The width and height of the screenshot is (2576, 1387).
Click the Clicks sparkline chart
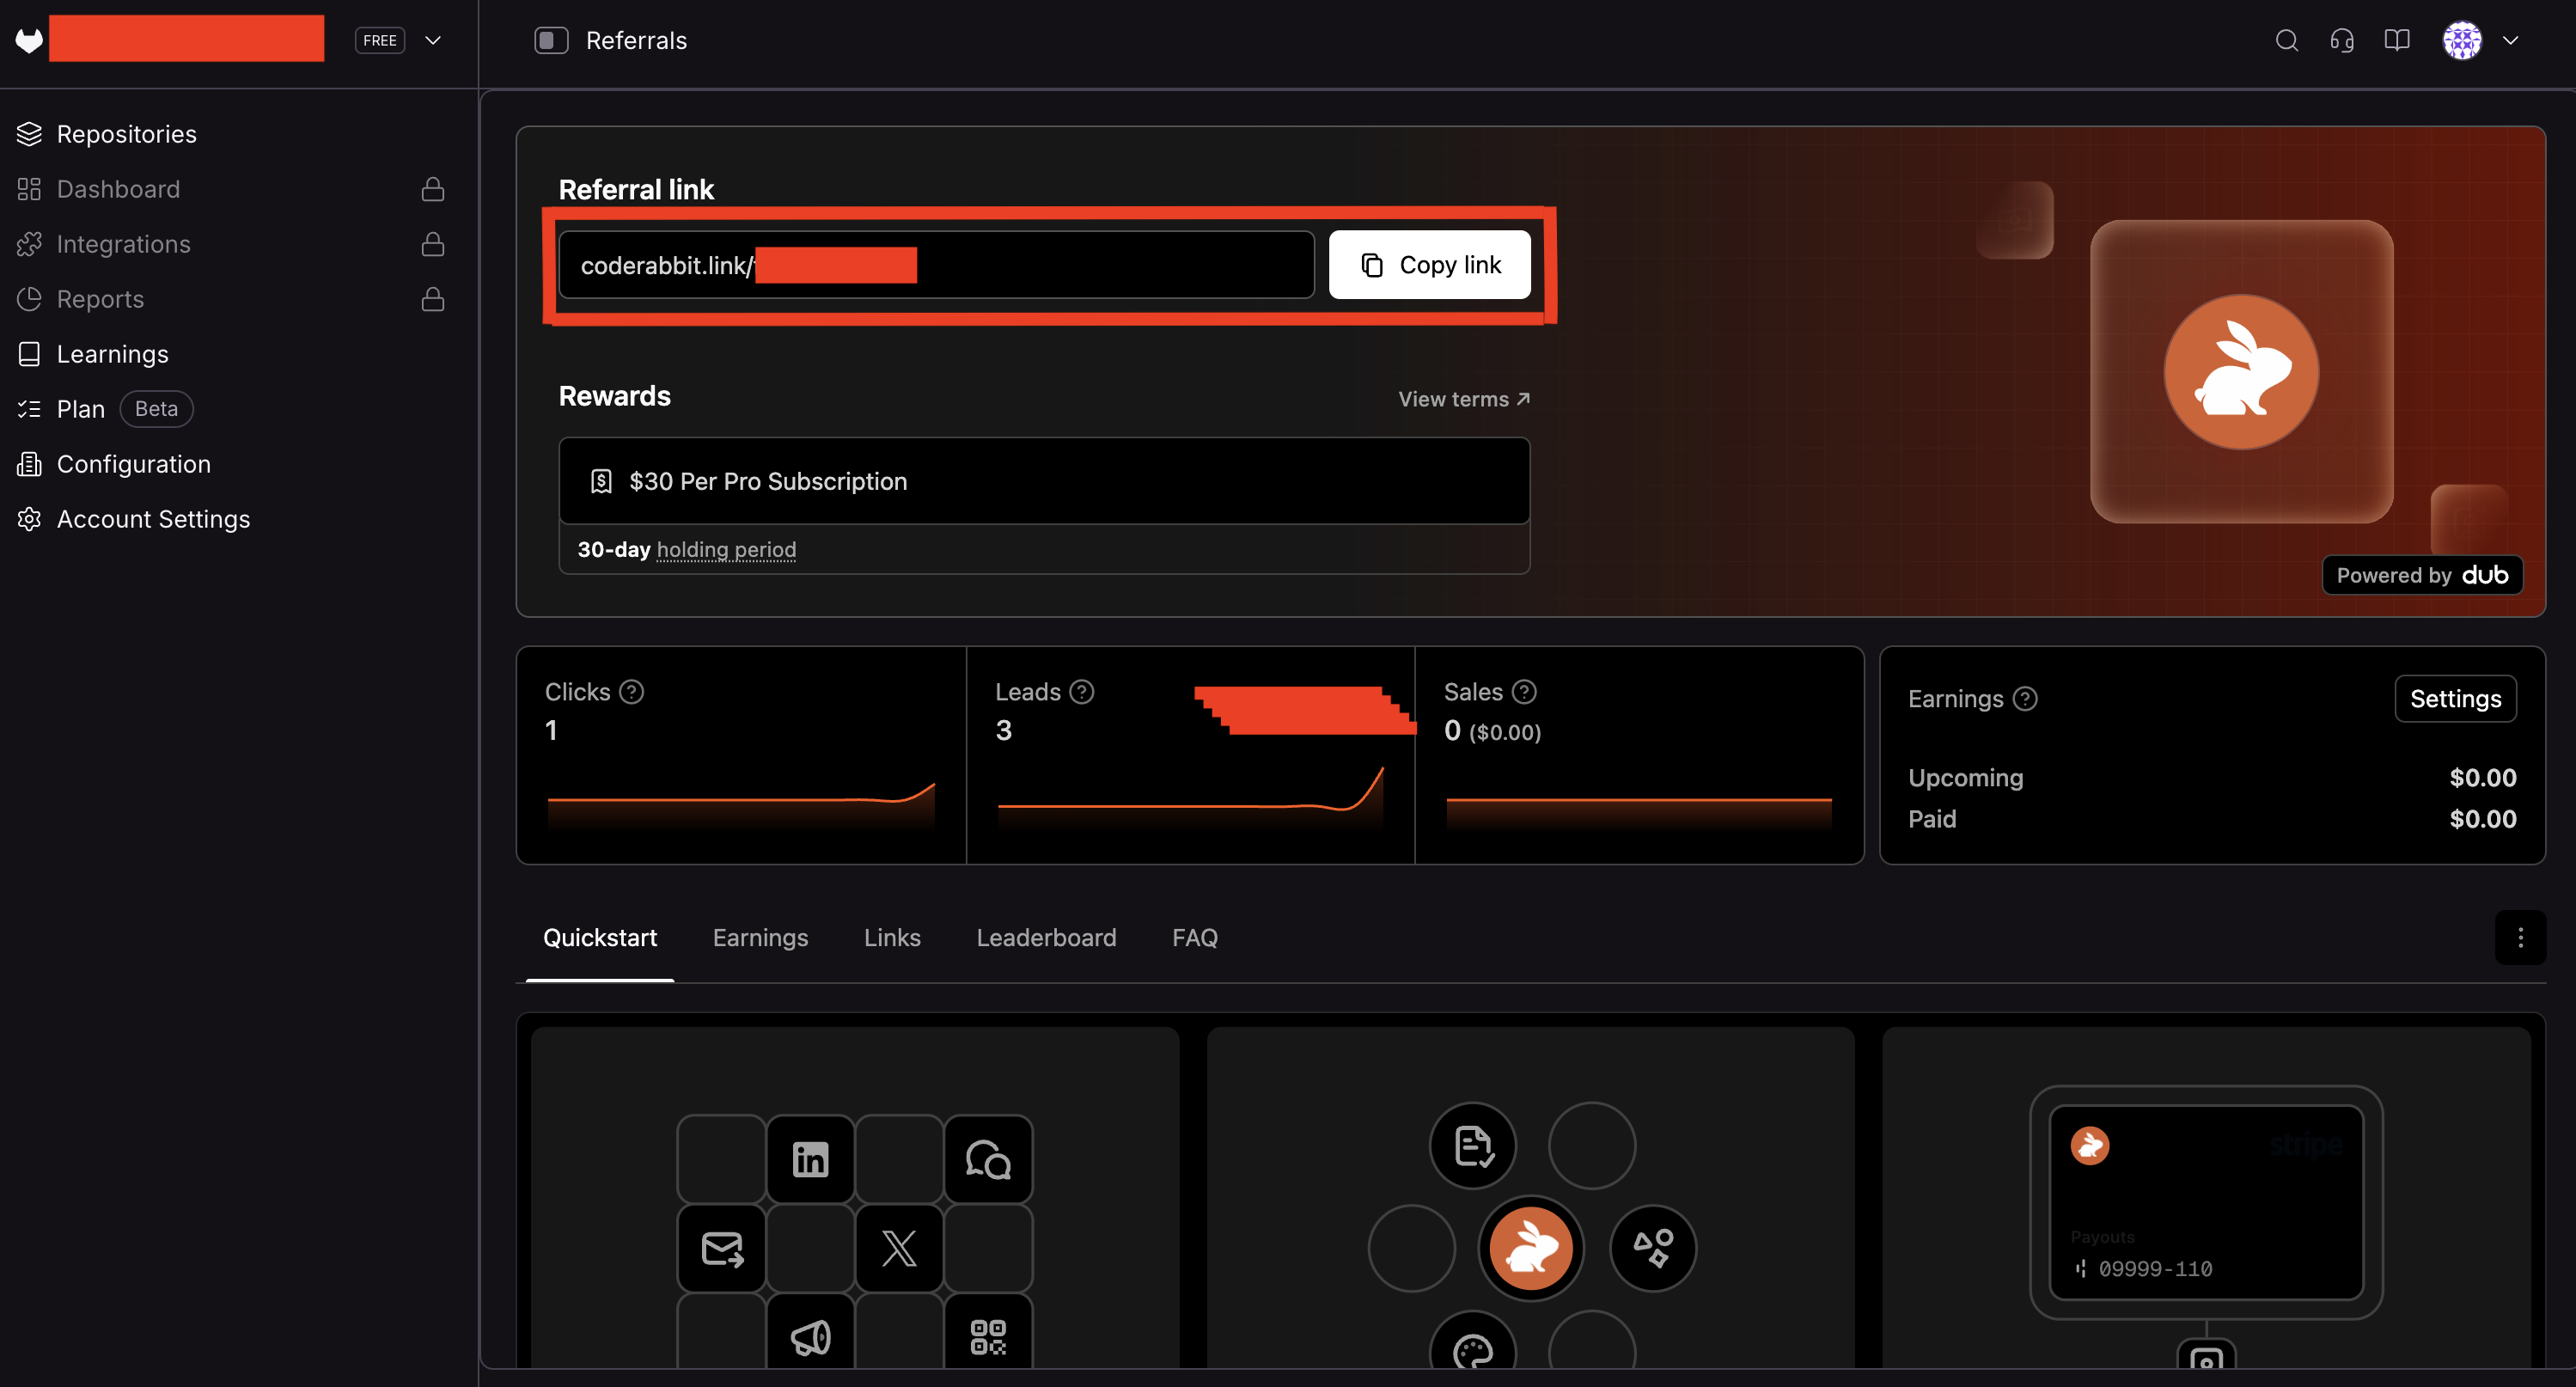[x=741, y=804]
